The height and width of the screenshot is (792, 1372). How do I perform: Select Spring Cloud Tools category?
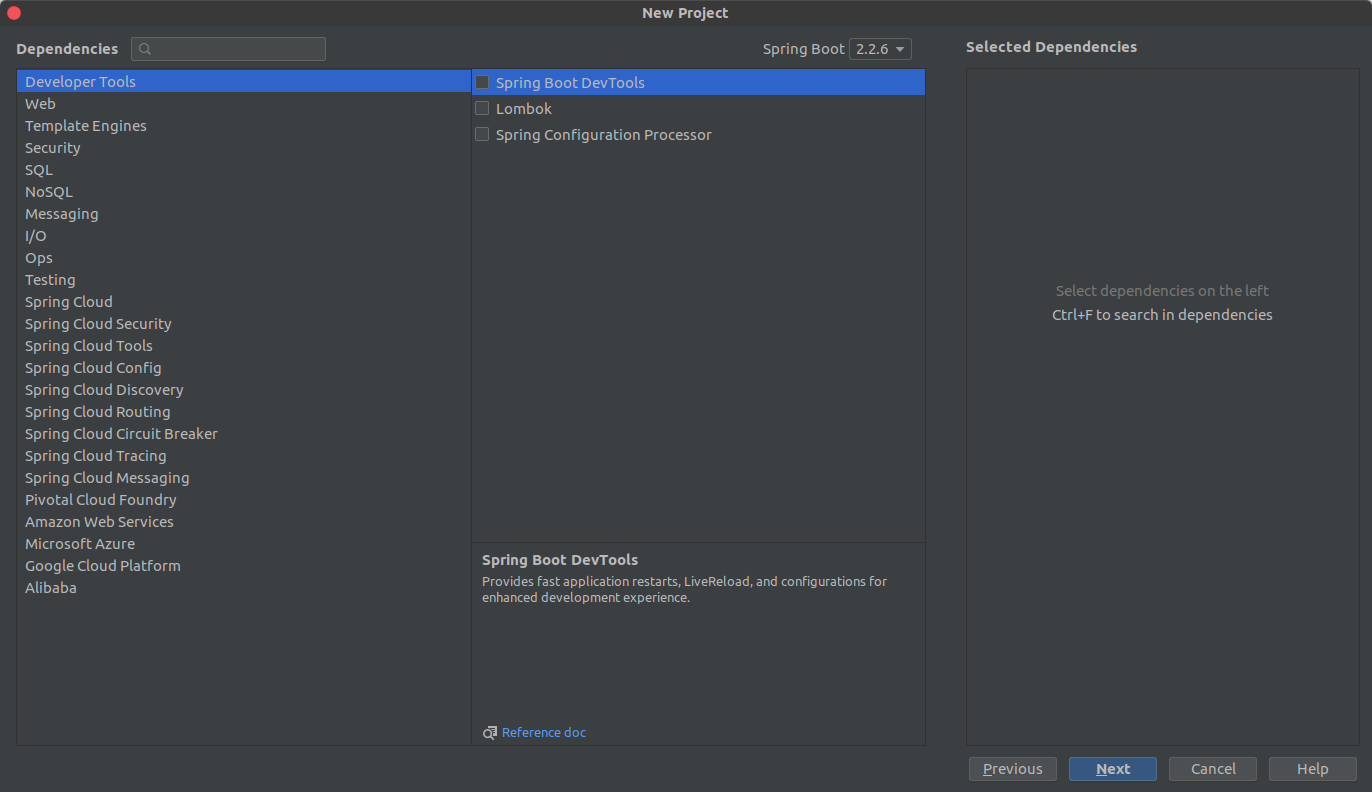pyautogui.click(x=244, y=346)
